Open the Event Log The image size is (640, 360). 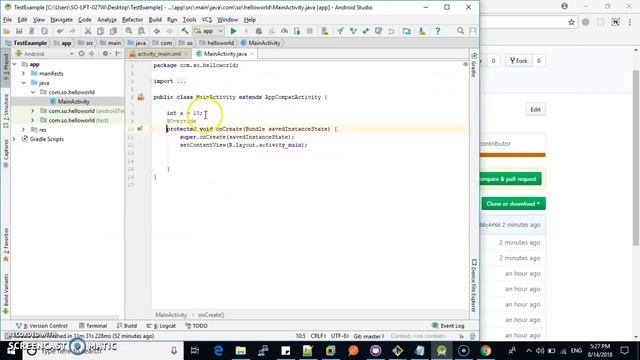448,326
